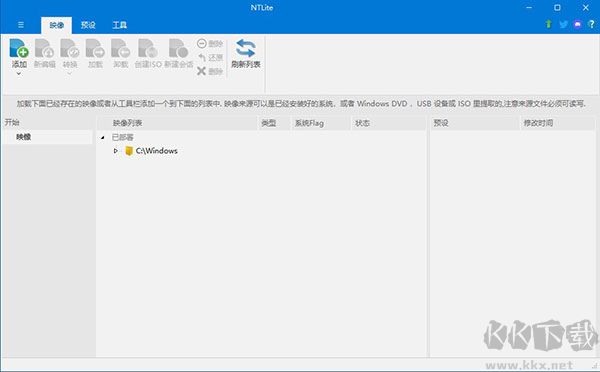Maximize the NTLite window

[x=558, y=8]
